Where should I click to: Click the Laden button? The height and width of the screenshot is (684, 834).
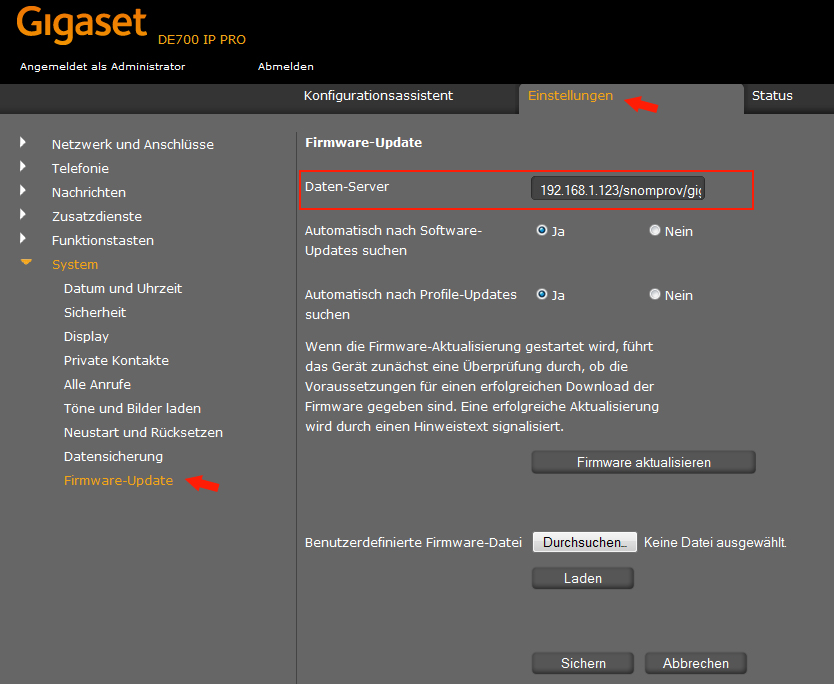coord(582,578)
